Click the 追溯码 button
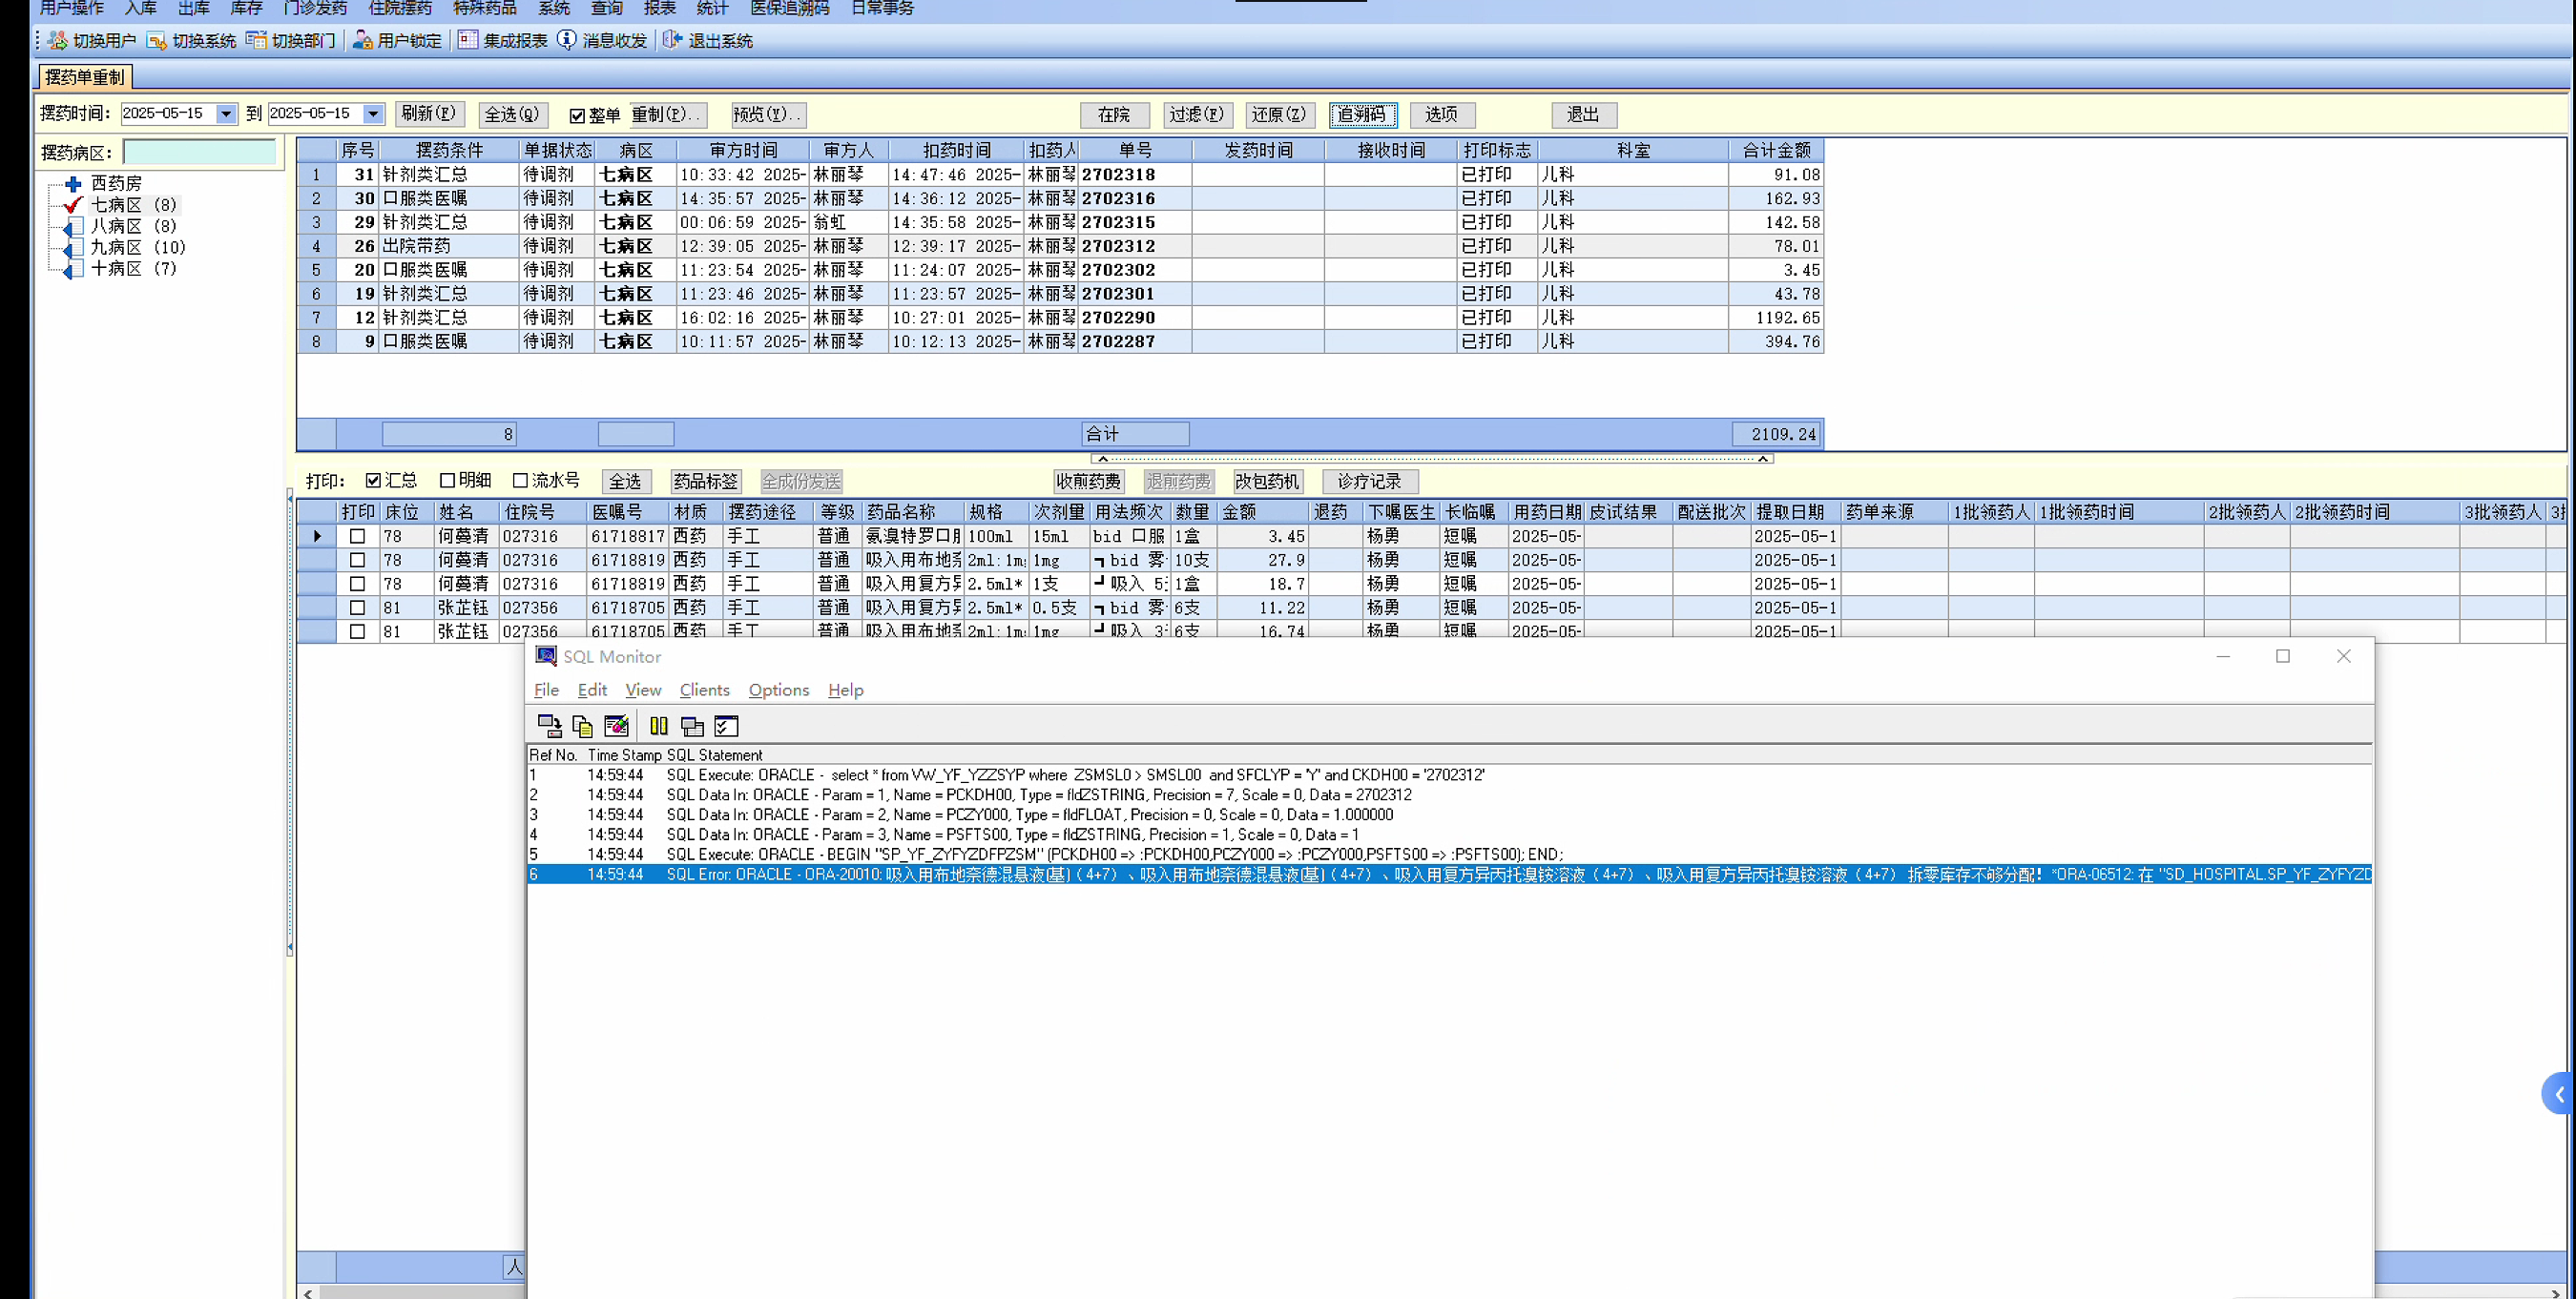The height and width of the screenshot is (1299, 2576). (x=1362, y=115)
